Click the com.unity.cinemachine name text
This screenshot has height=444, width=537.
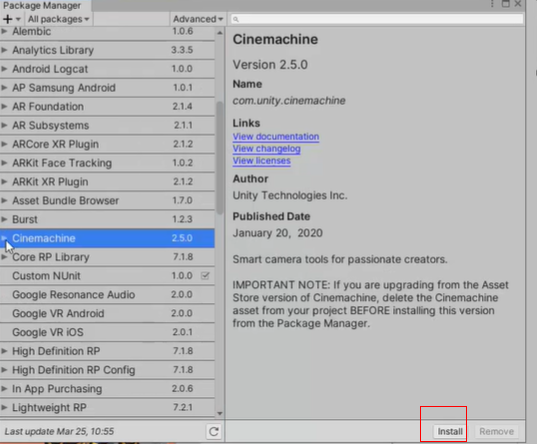(289, 101)
